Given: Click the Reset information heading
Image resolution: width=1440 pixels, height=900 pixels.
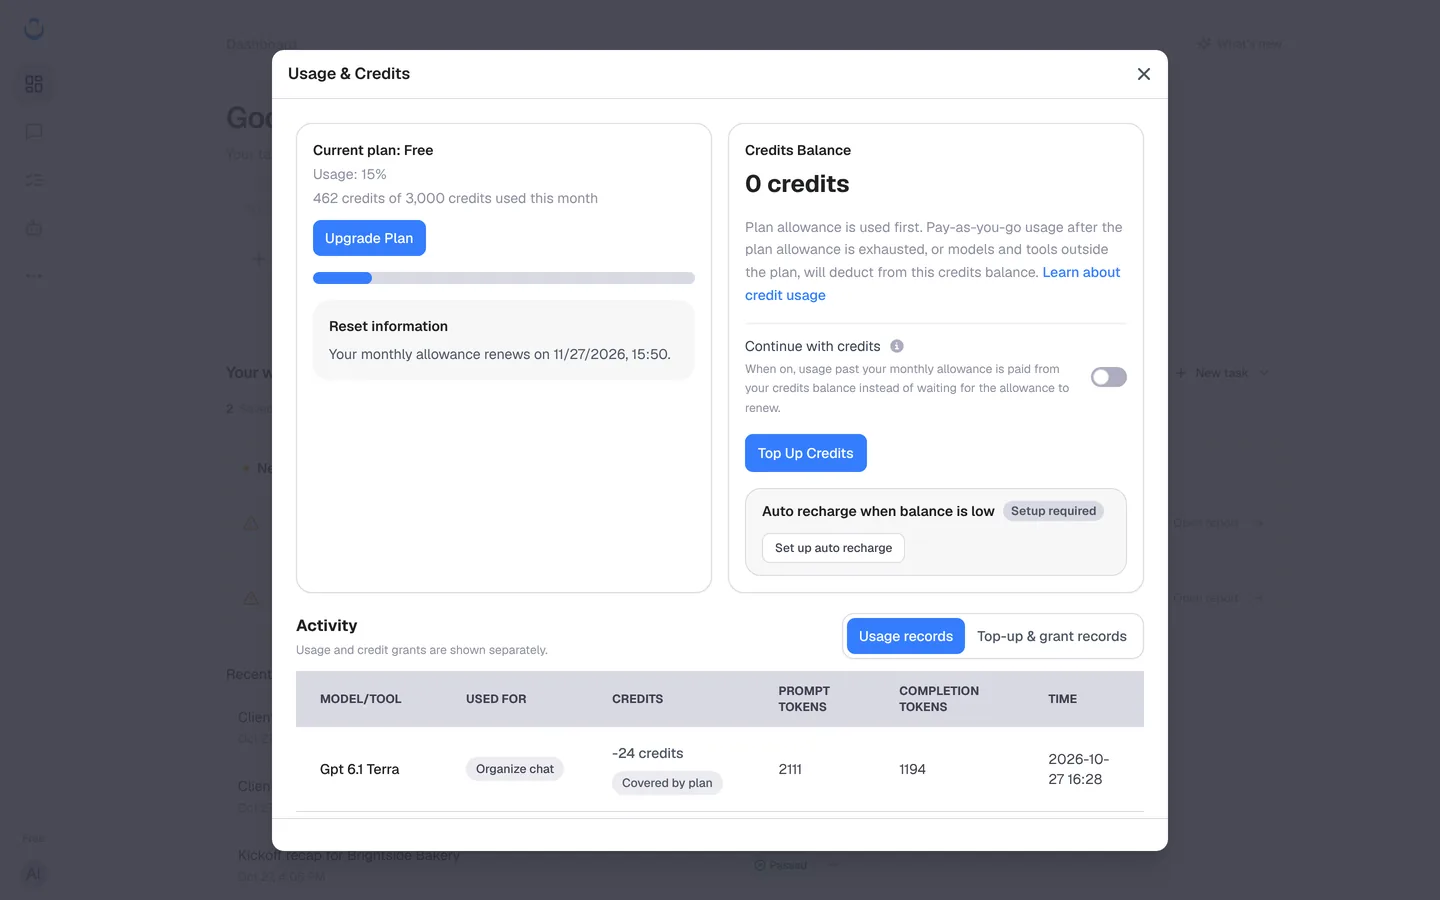Looking at the screenshot, I should (388, 326).
